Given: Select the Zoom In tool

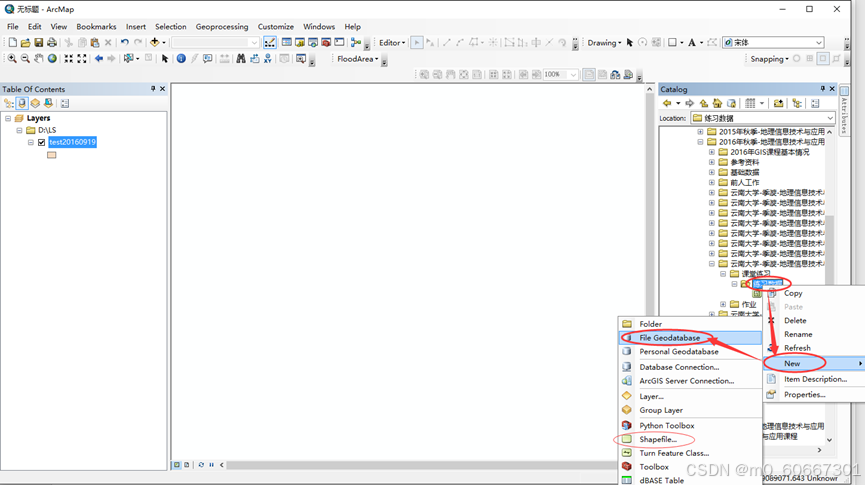Looking at the screenshot, I should coord(12,58).
